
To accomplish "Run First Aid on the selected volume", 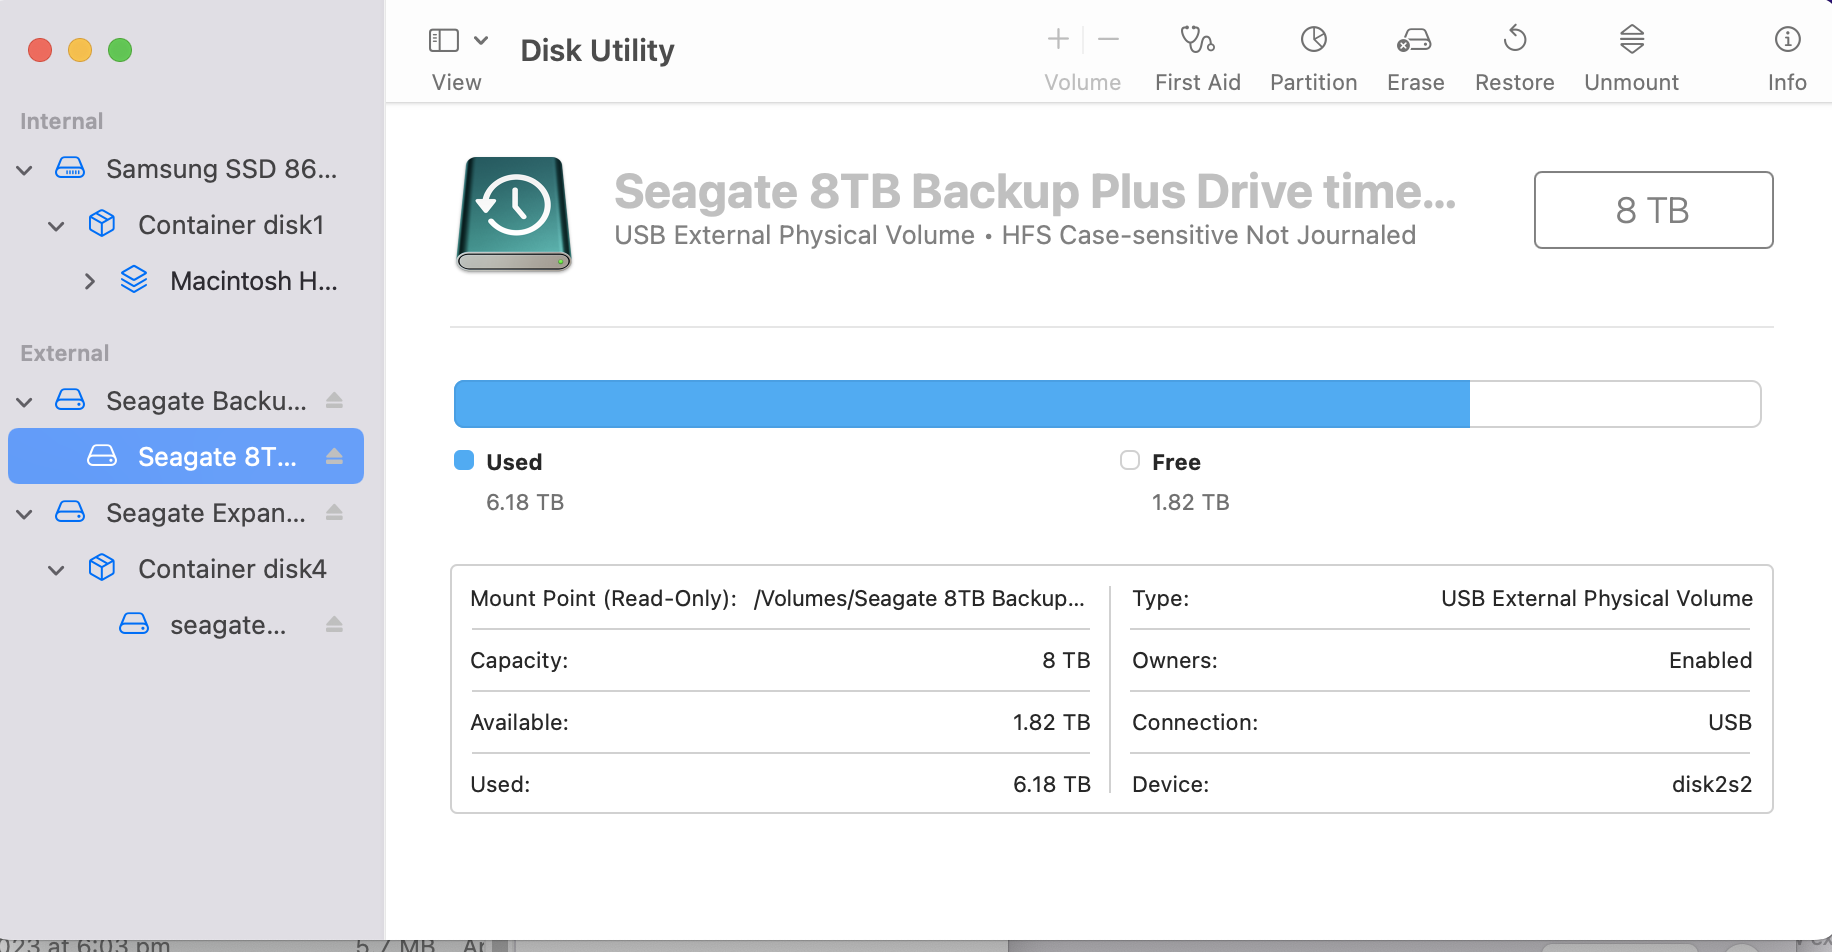I will 1197,41.
